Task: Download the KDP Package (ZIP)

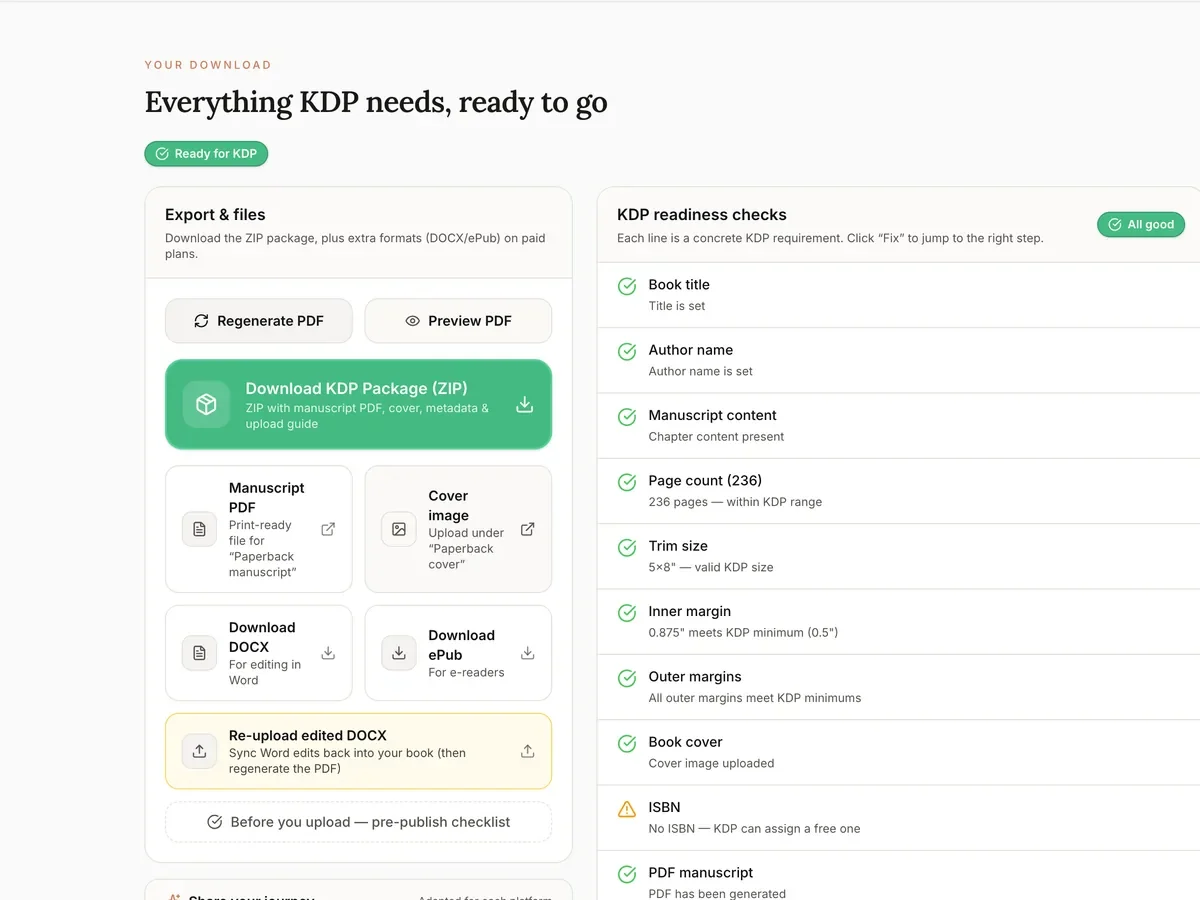Action: pos(358,404)
